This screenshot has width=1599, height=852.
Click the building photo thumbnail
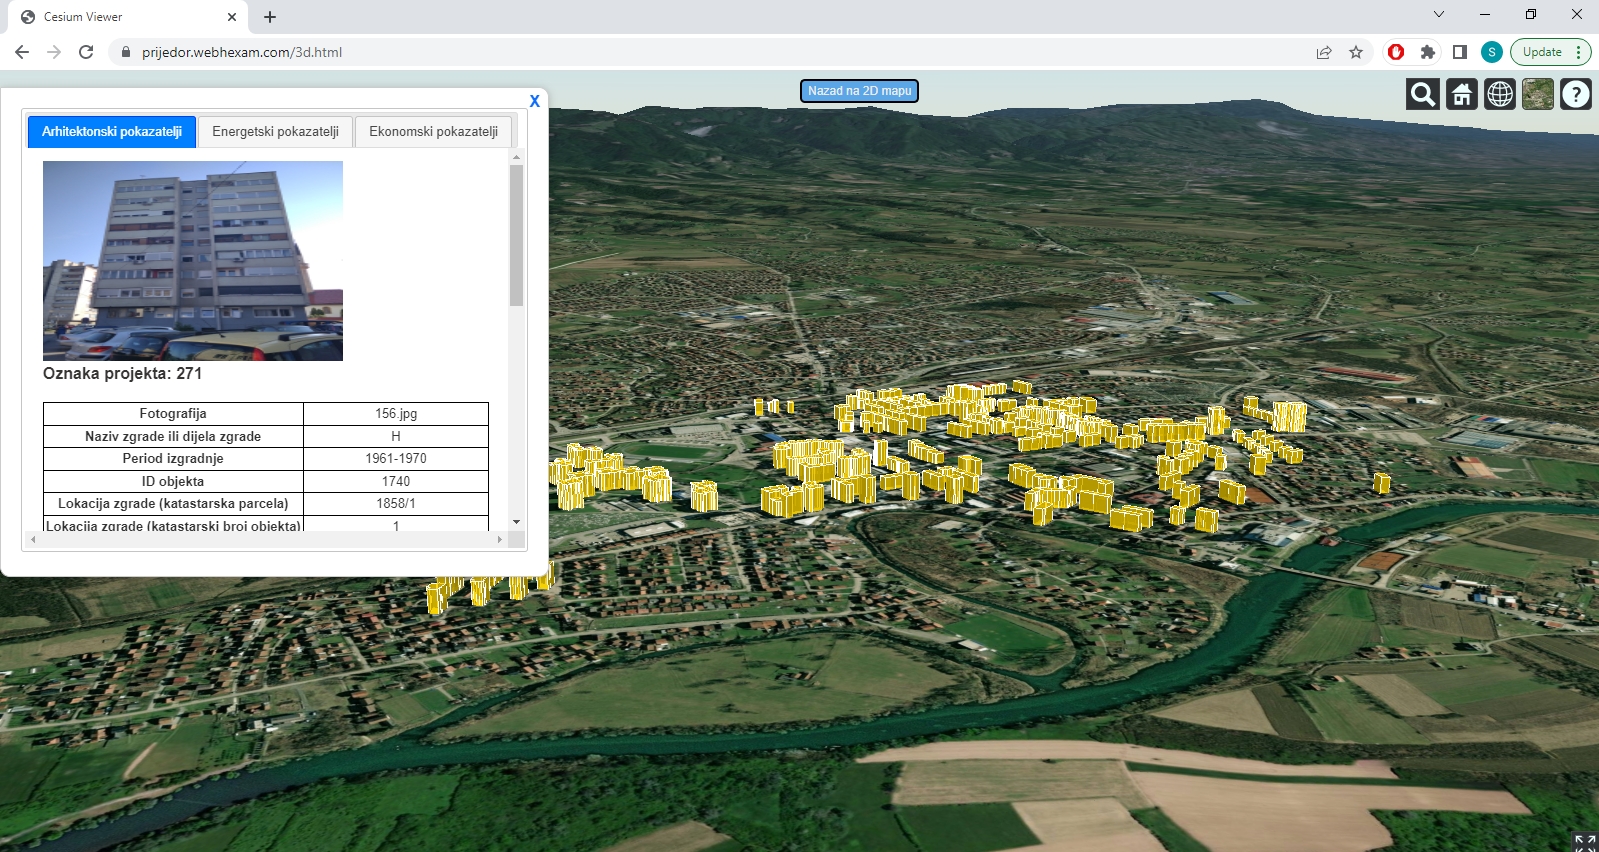tap(193, 260)
